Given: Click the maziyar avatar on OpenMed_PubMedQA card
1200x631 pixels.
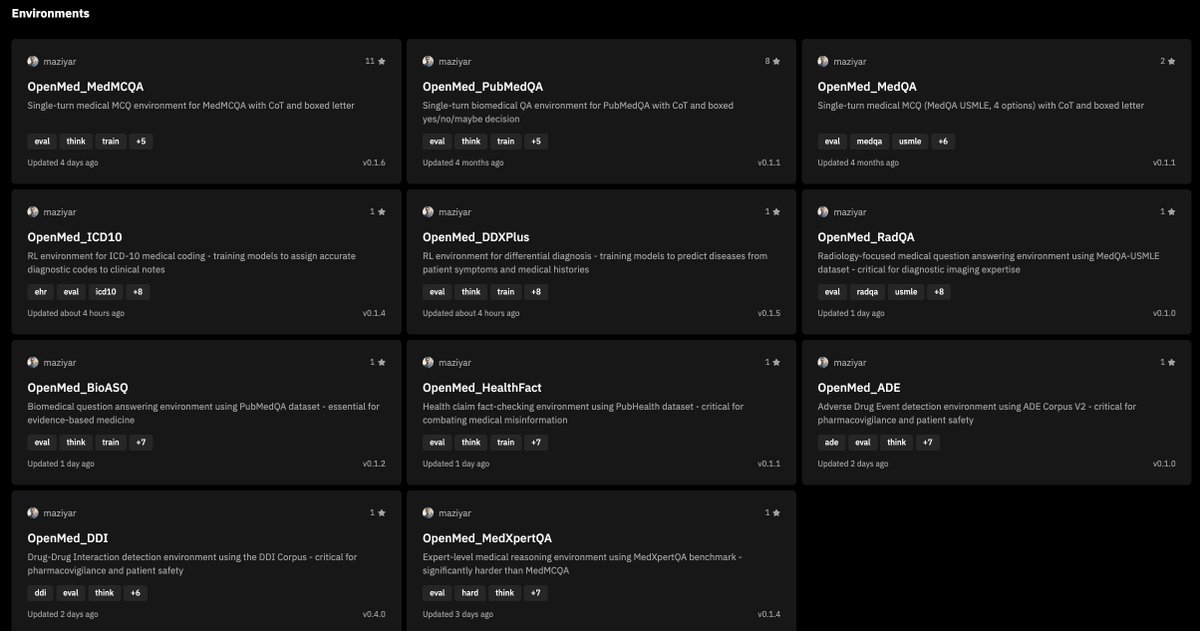Looking at the screenshot, I should click(x=428, y=61).
